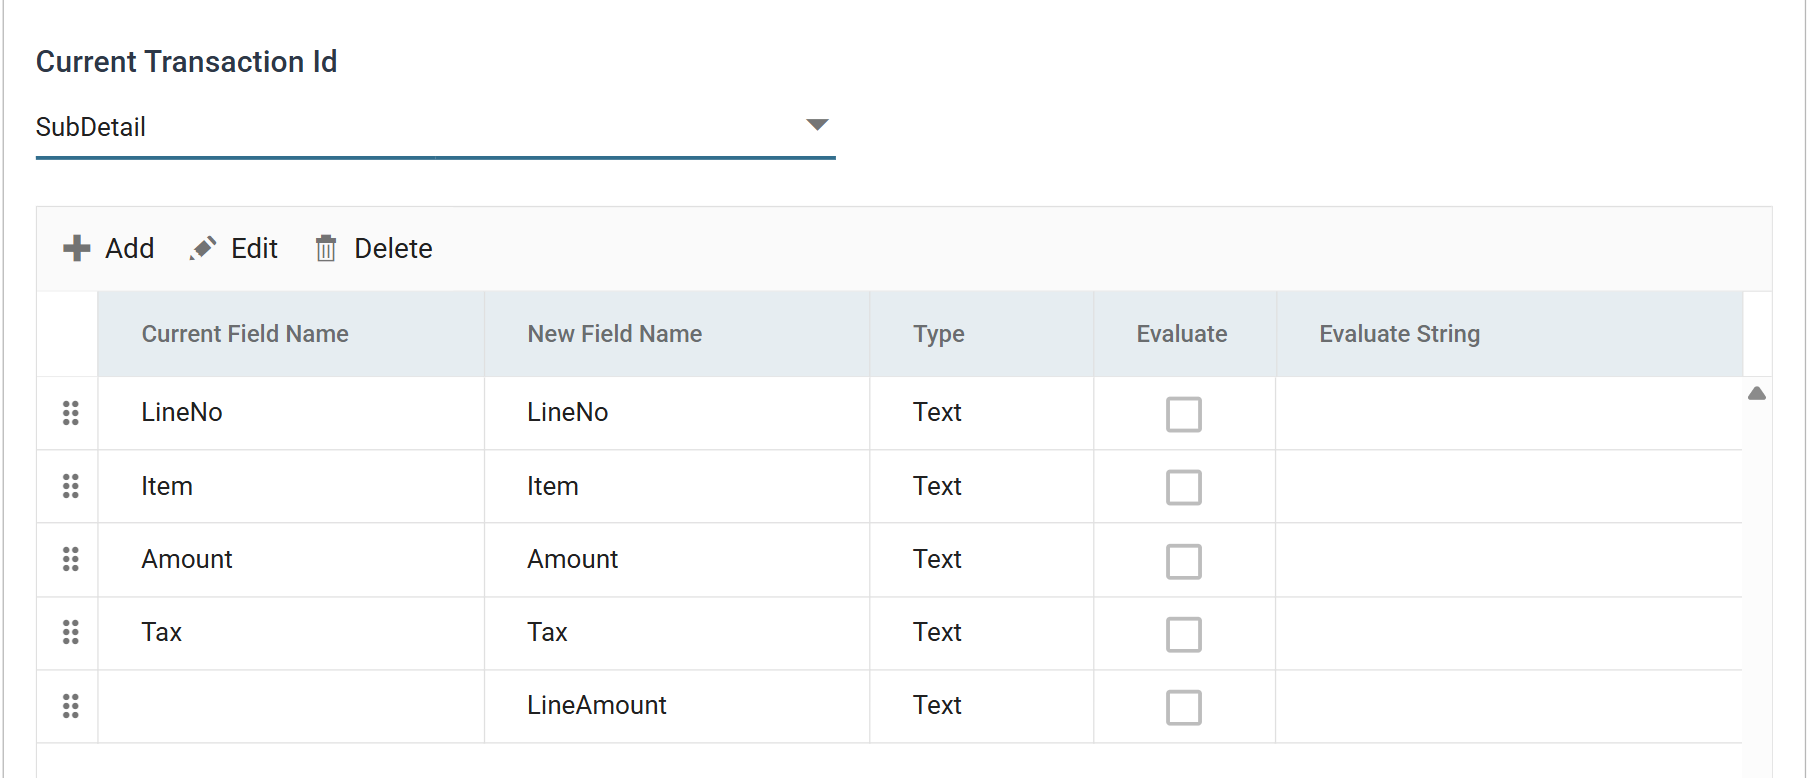
Task: Click the New Field Name column header
Action: (x=677, y=334)
